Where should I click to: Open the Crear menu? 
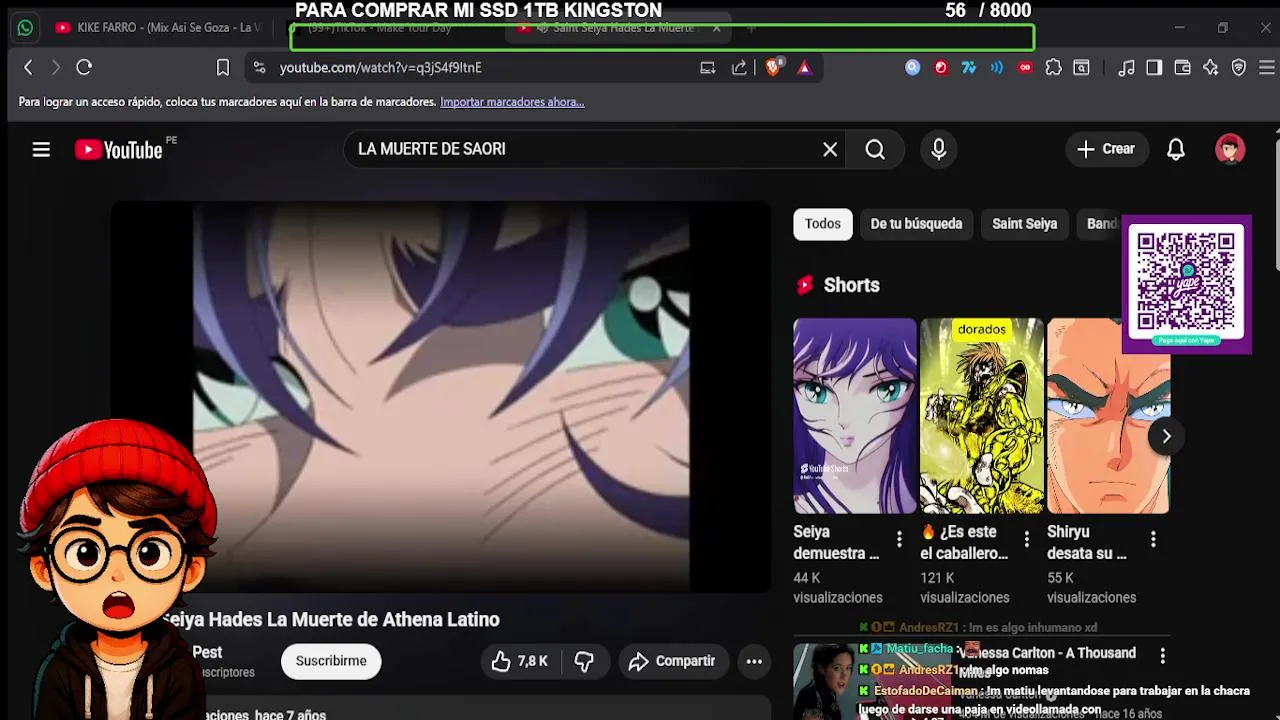(x=1106, y=149)
